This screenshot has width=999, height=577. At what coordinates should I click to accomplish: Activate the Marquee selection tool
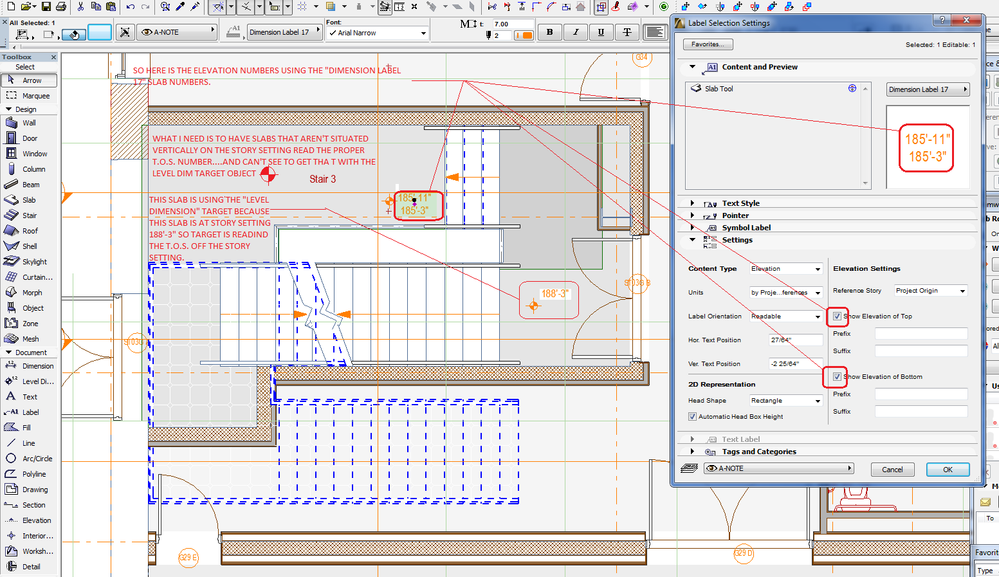pyautogui.click(x=30, y=96)
